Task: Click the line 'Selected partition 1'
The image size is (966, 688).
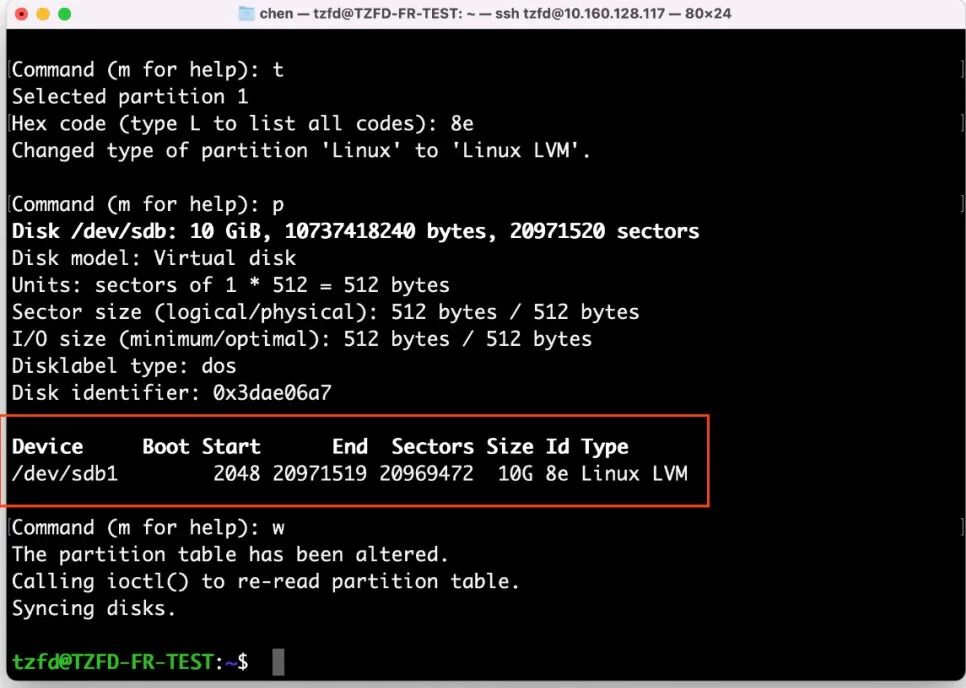Action: click(x=130, y=97)
